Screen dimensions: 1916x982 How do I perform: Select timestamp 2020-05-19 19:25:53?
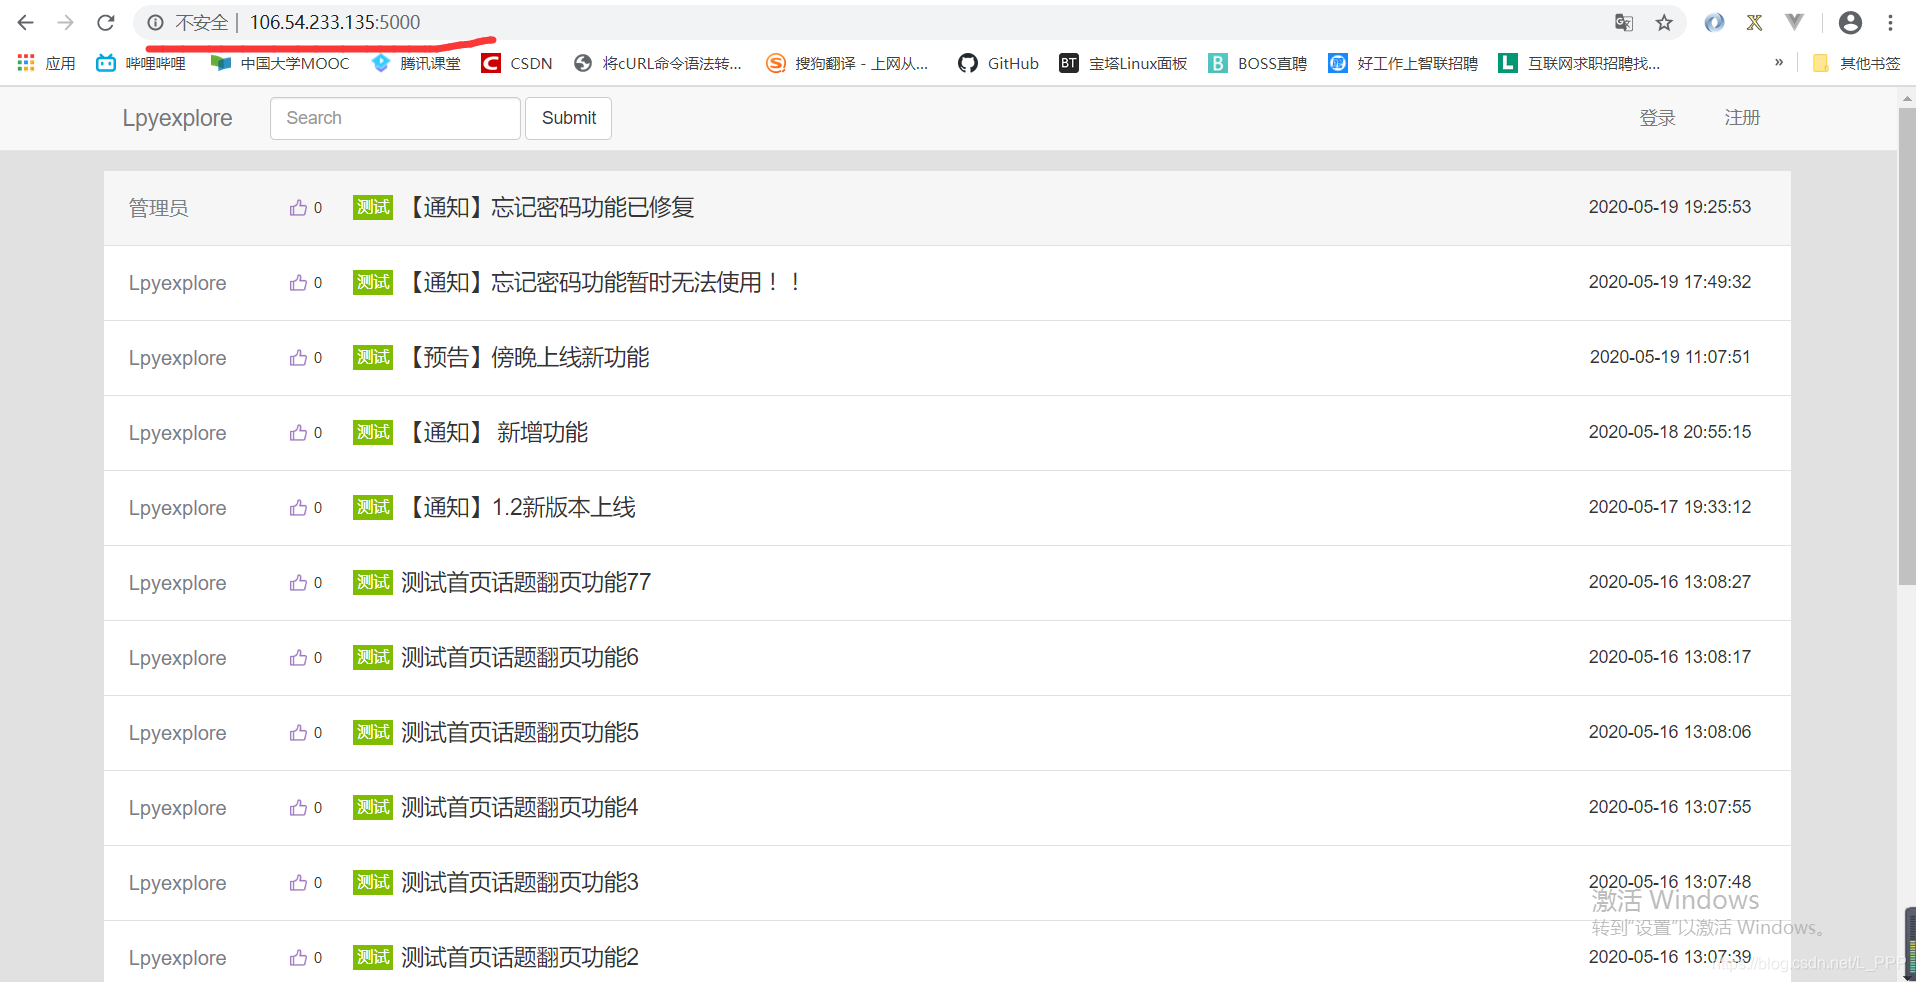tap(1670, 207)
